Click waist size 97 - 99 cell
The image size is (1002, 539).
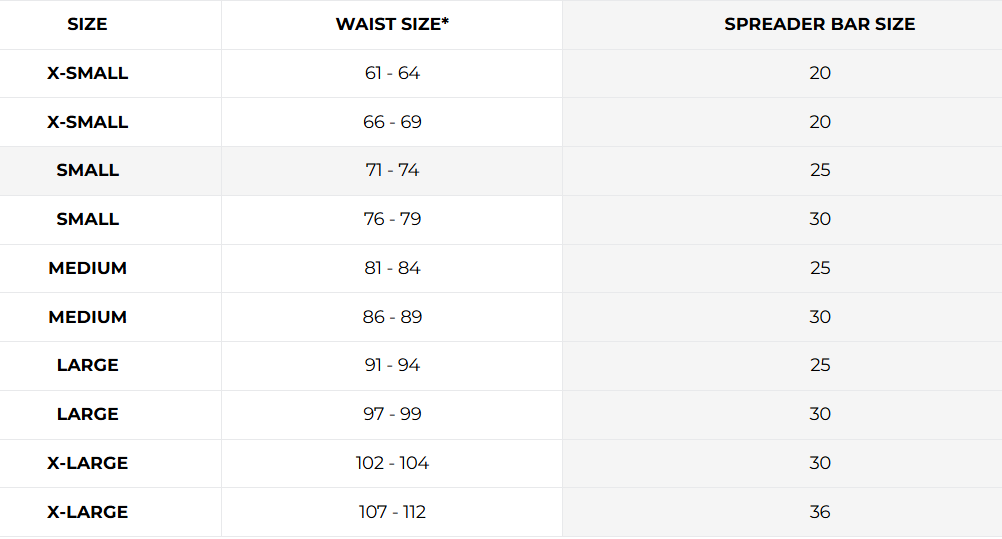(392, 414)
